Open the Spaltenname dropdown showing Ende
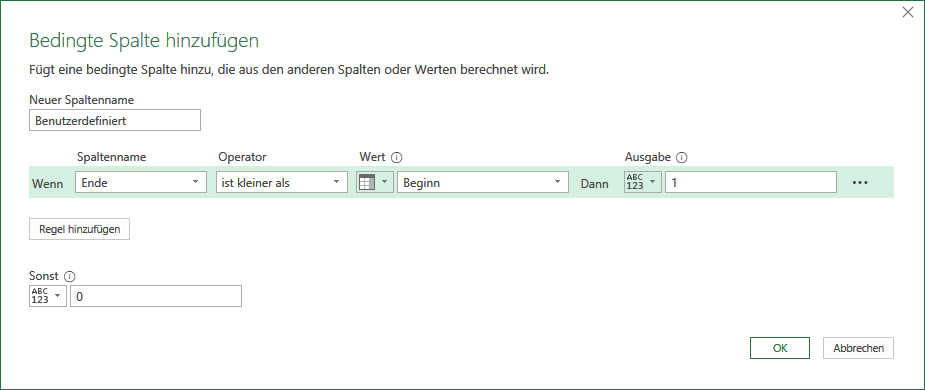 click(141, 182)
